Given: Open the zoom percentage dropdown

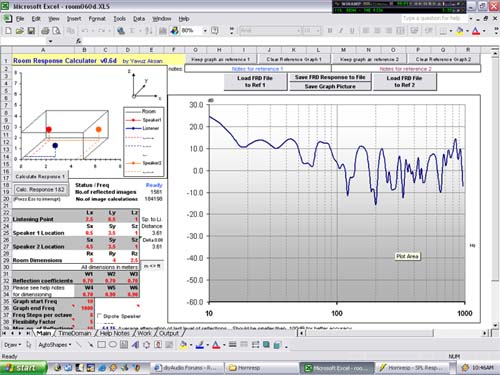Looking at the screenshot, I should [205, 31].
